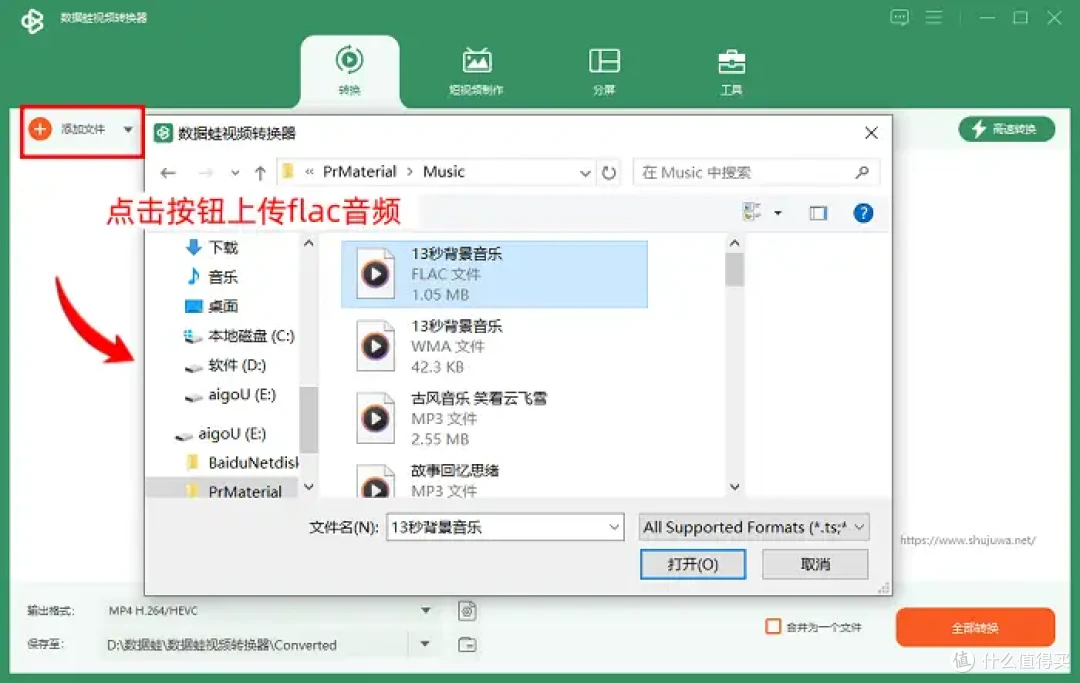Image resolution: width=1080 pixels, height=683 pixels.
Task: Toggle the preview pane icon in dialog toolbar
Action: [818, 212]
